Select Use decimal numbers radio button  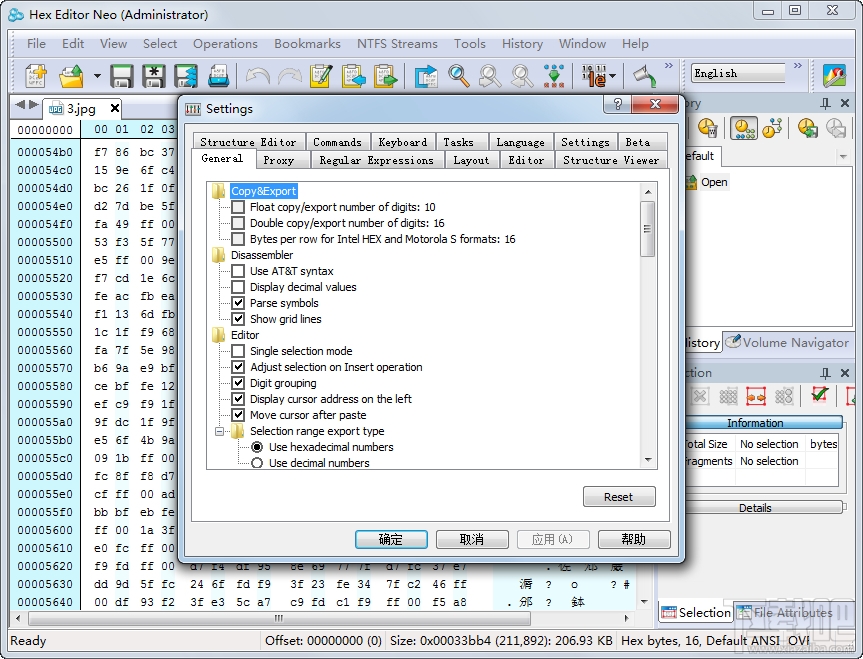point(257,463)
